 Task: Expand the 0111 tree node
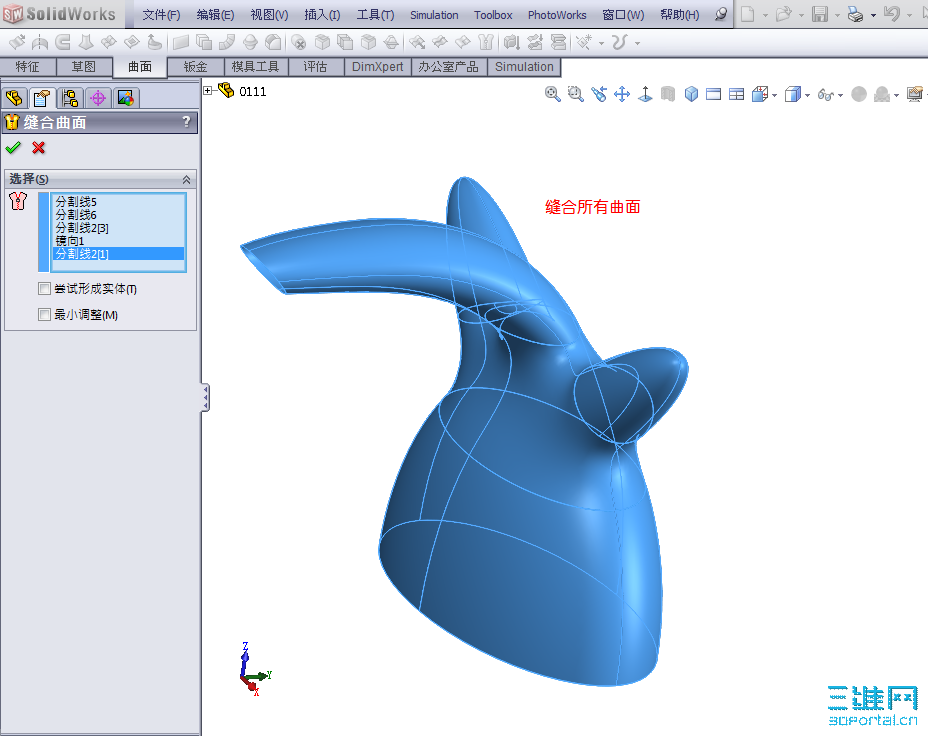(x=207, y=91)
